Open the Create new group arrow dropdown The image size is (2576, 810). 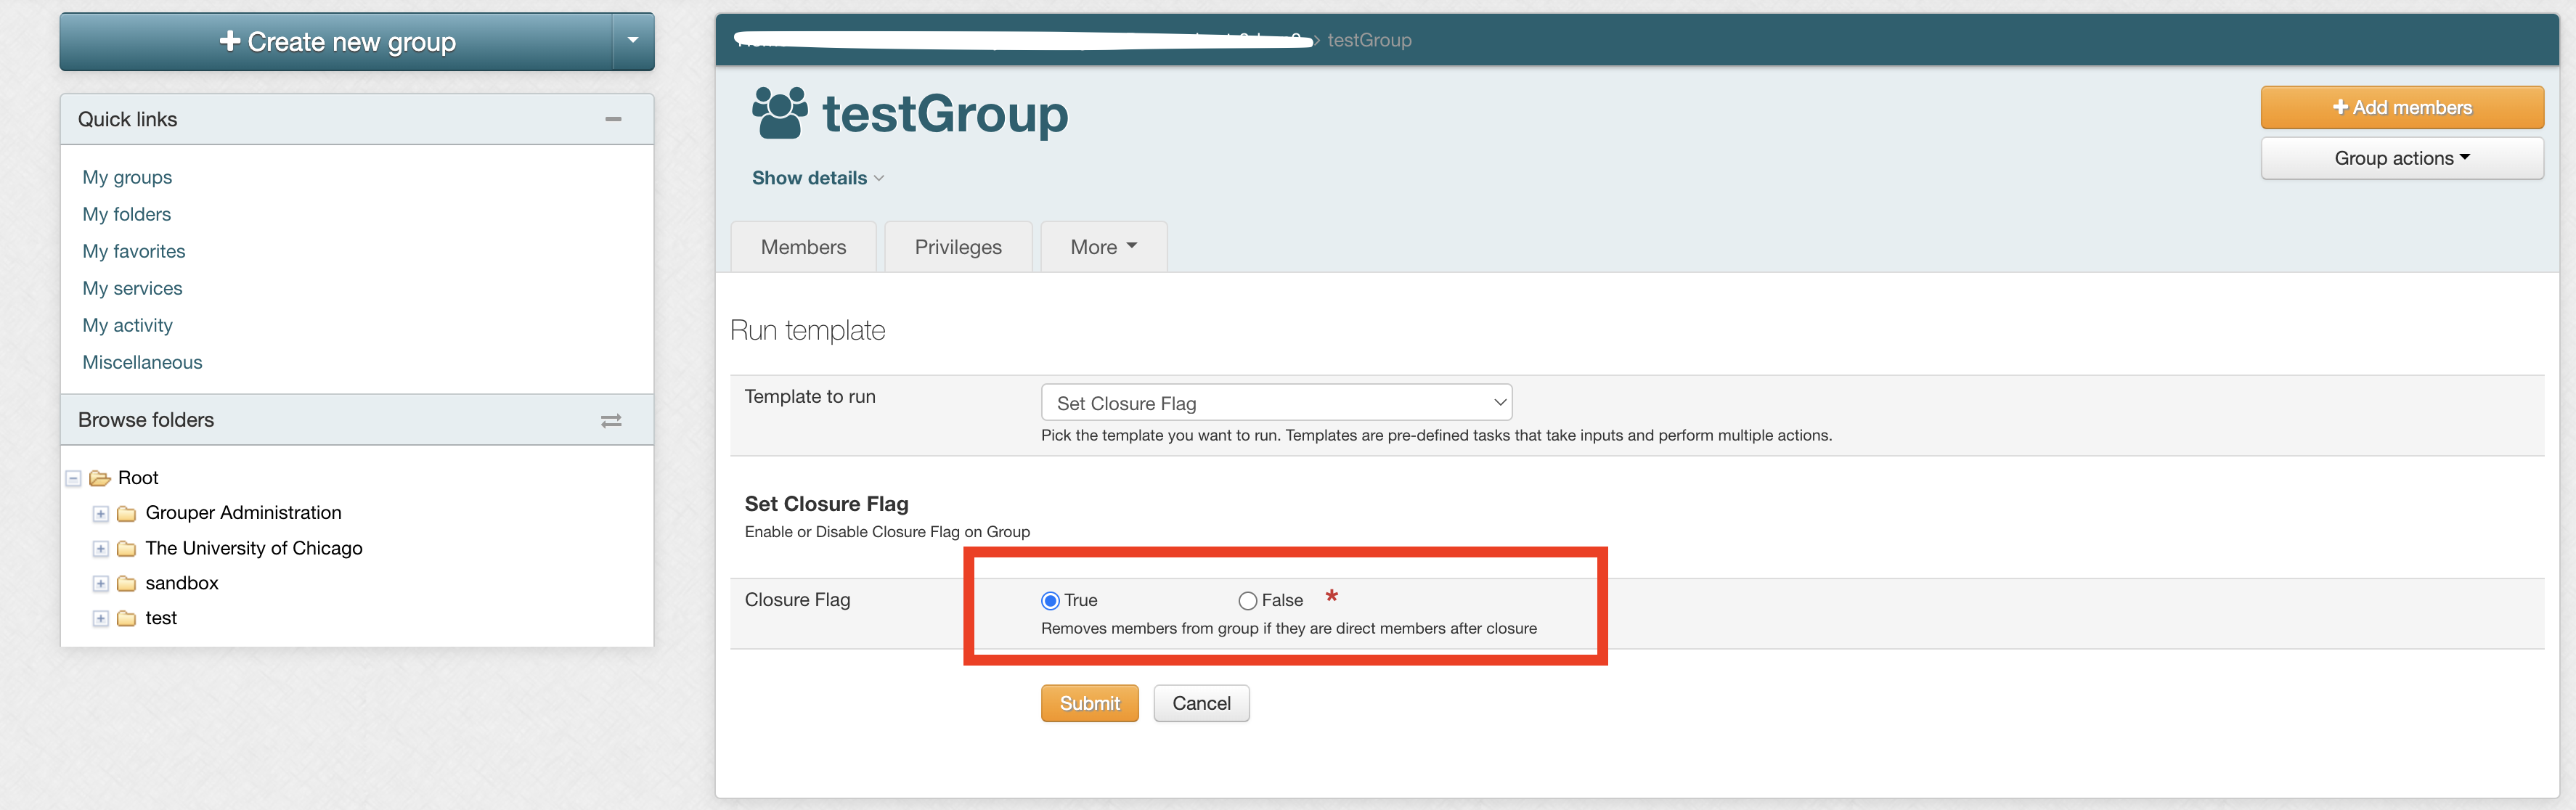coord(633,41)
